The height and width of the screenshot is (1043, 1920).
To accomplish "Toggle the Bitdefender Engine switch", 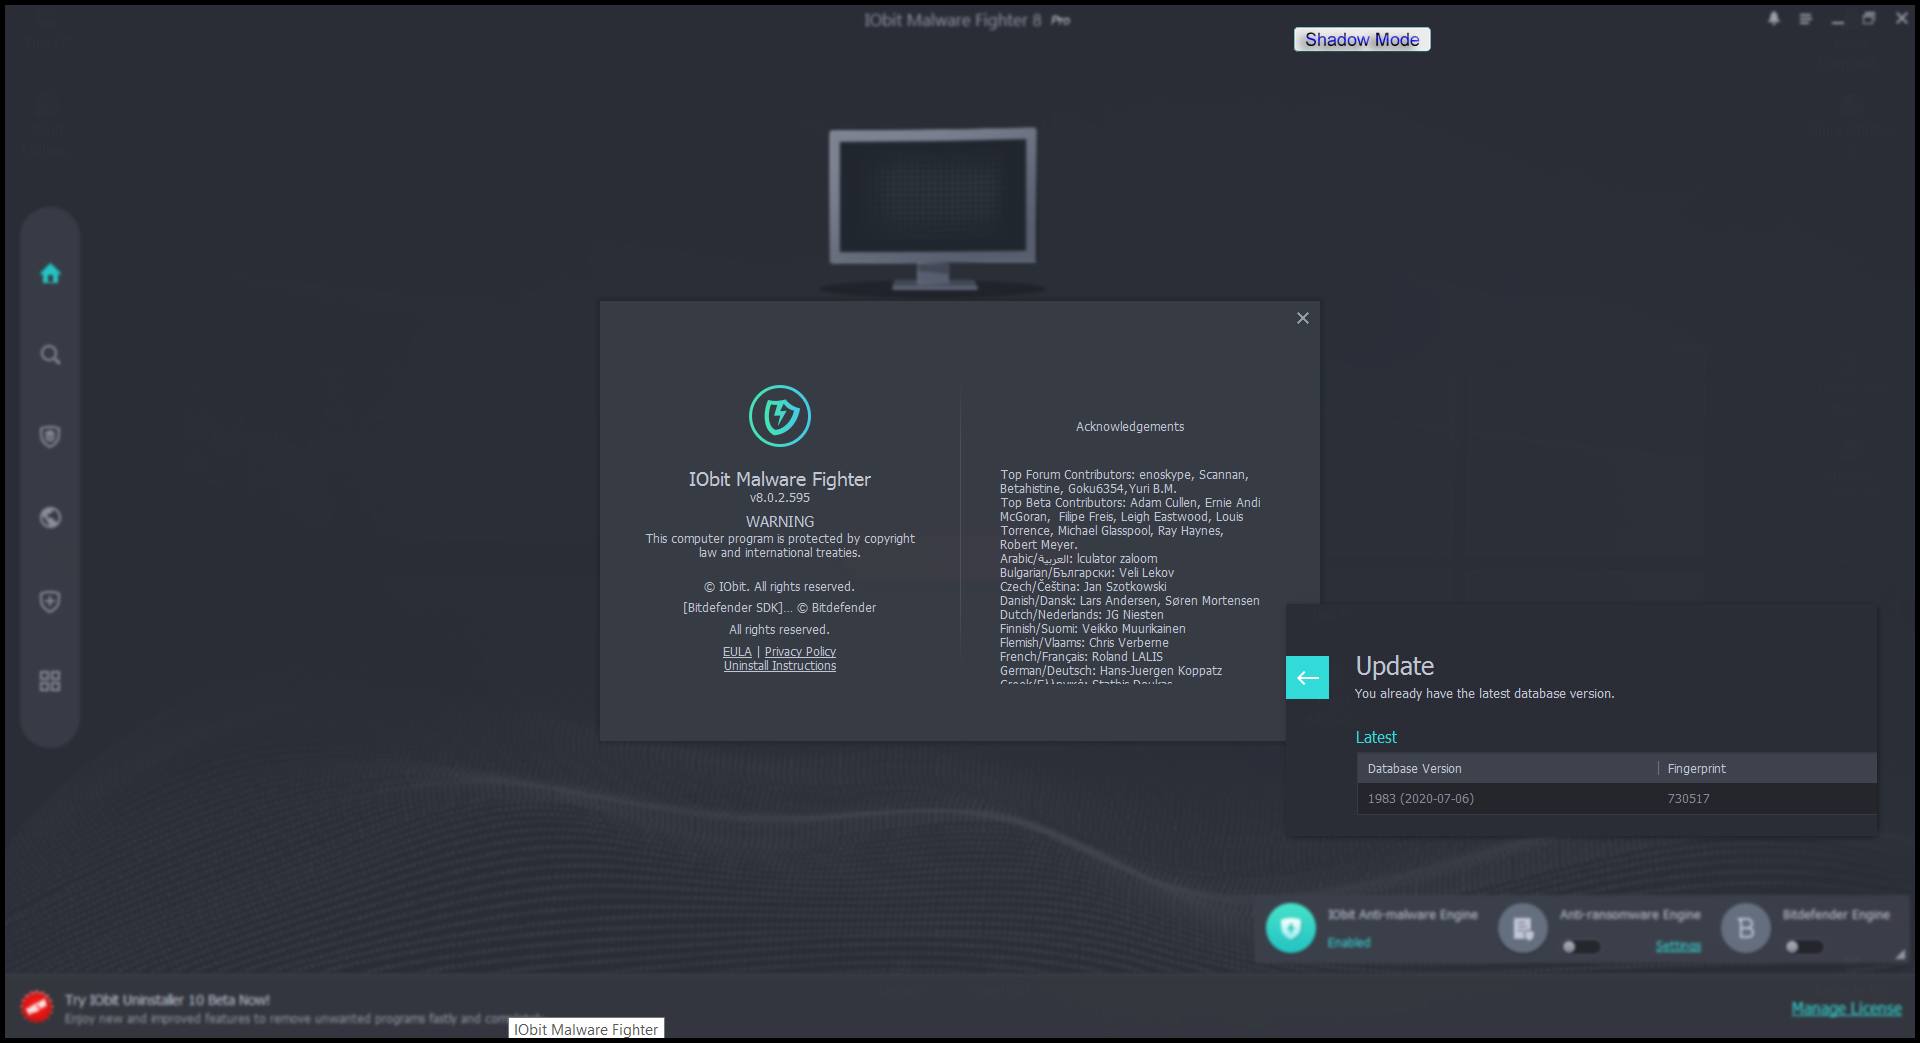I will point(1804,946).
